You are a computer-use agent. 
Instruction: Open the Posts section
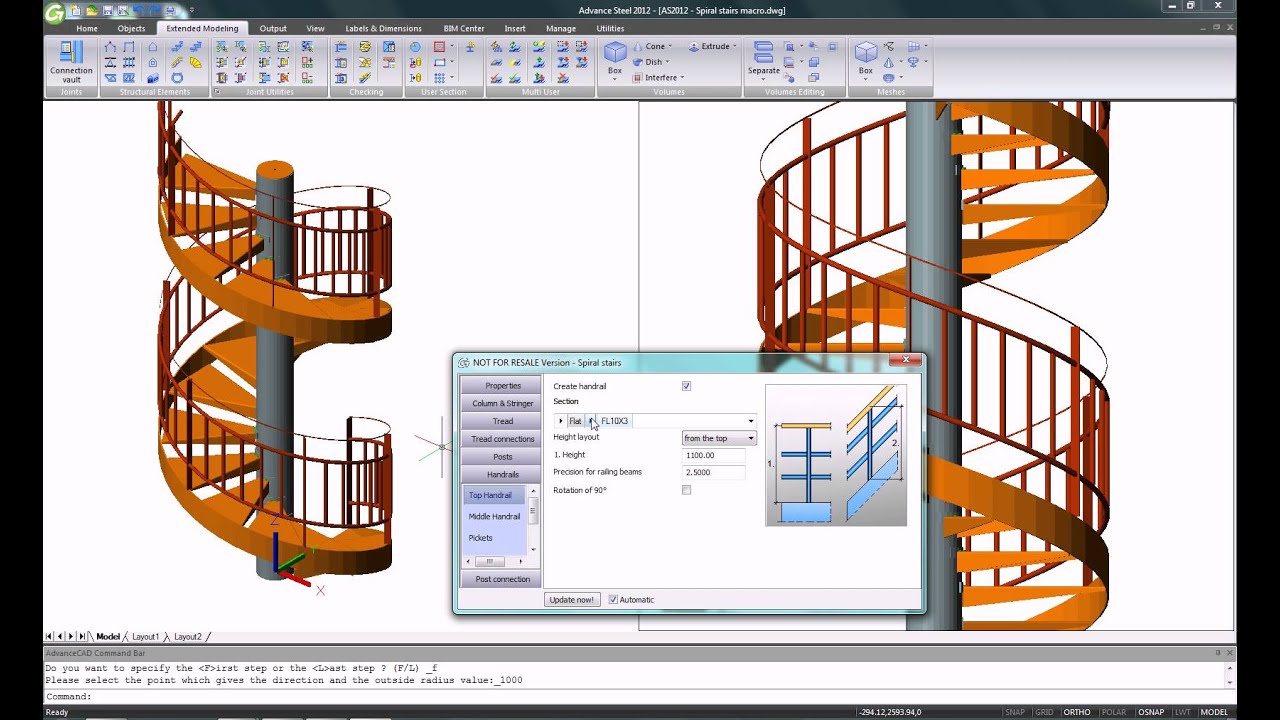click(x=502, y=457)
